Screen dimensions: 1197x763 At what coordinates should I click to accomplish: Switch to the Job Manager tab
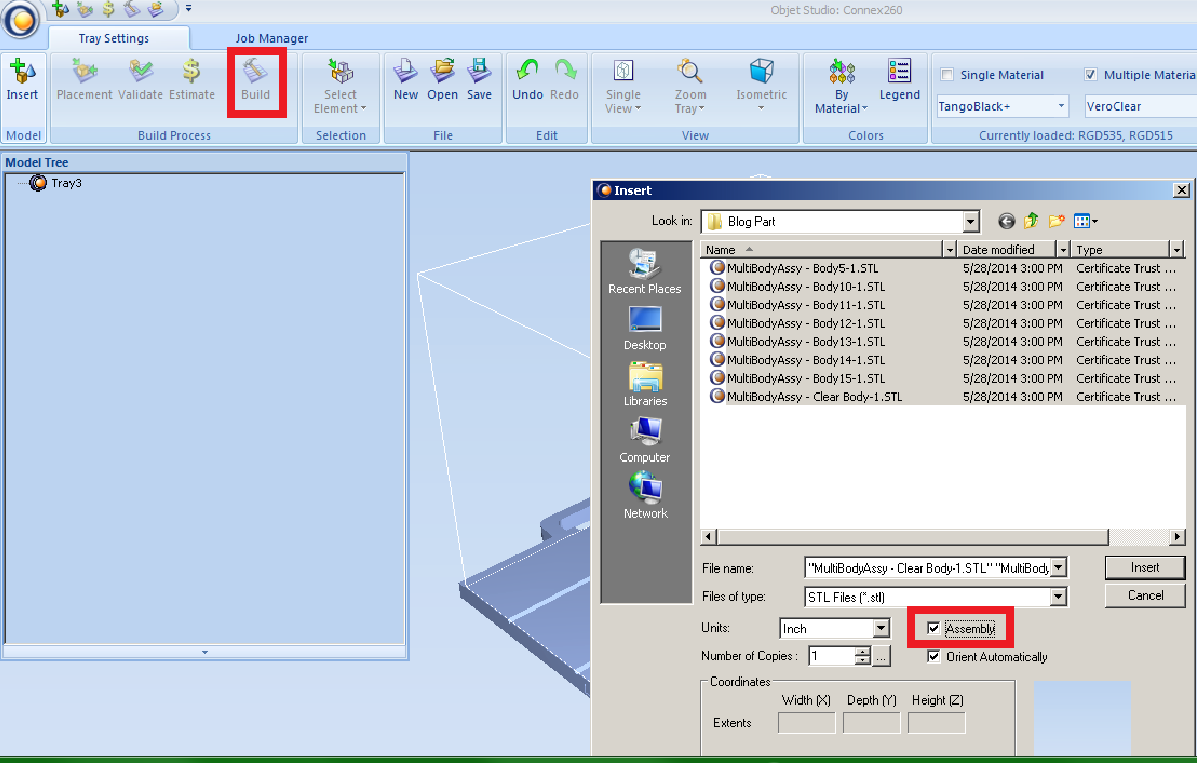coord(271,39)
